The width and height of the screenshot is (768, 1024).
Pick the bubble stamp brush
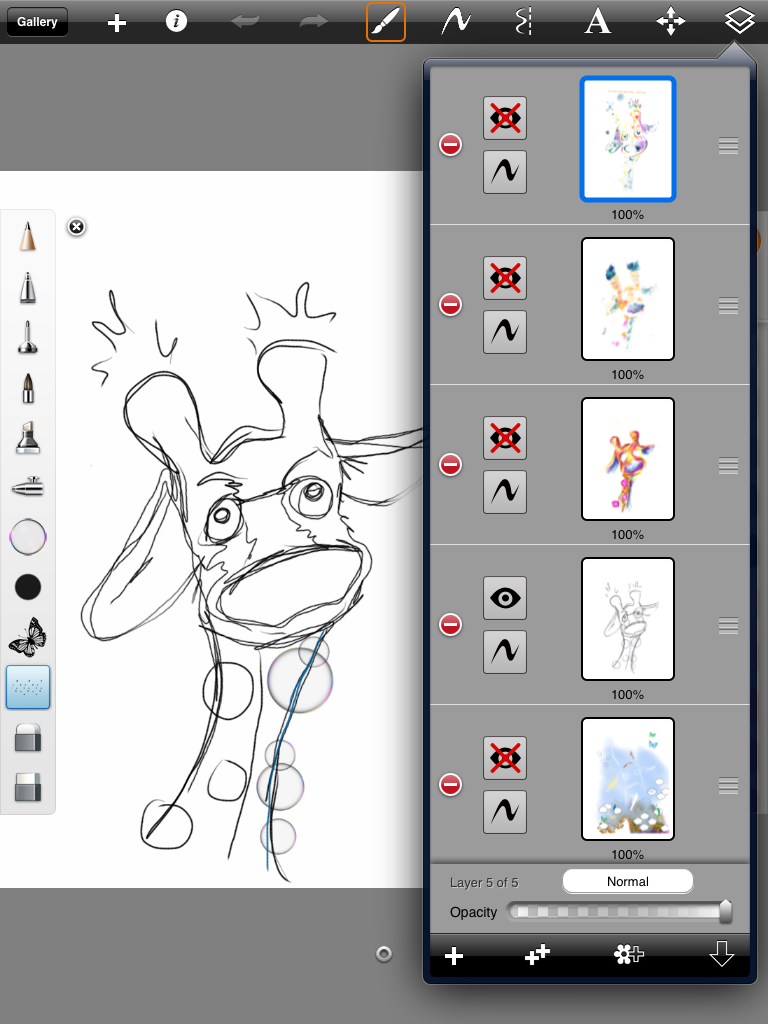pos(27,537)
